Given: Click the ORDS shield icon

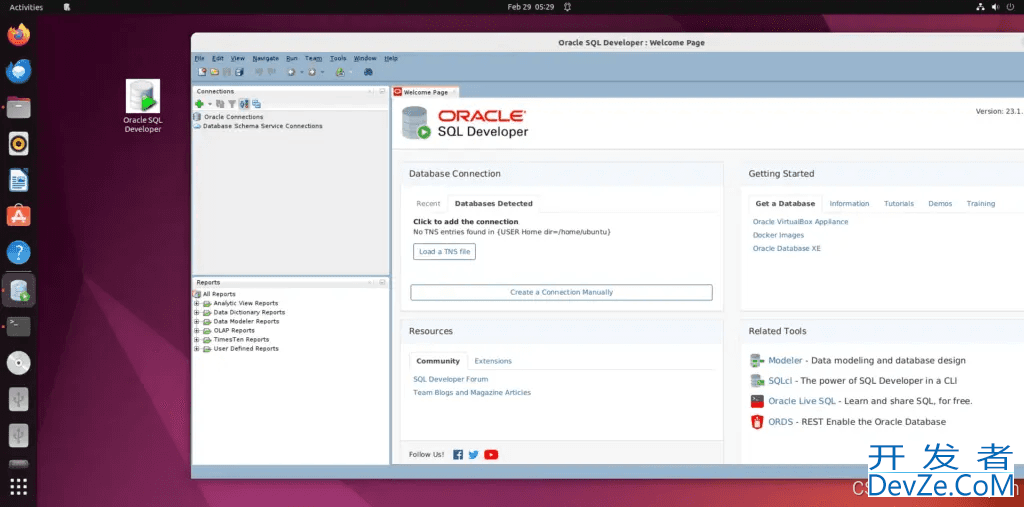Looking at the screenshot, I should click(757, 421).
